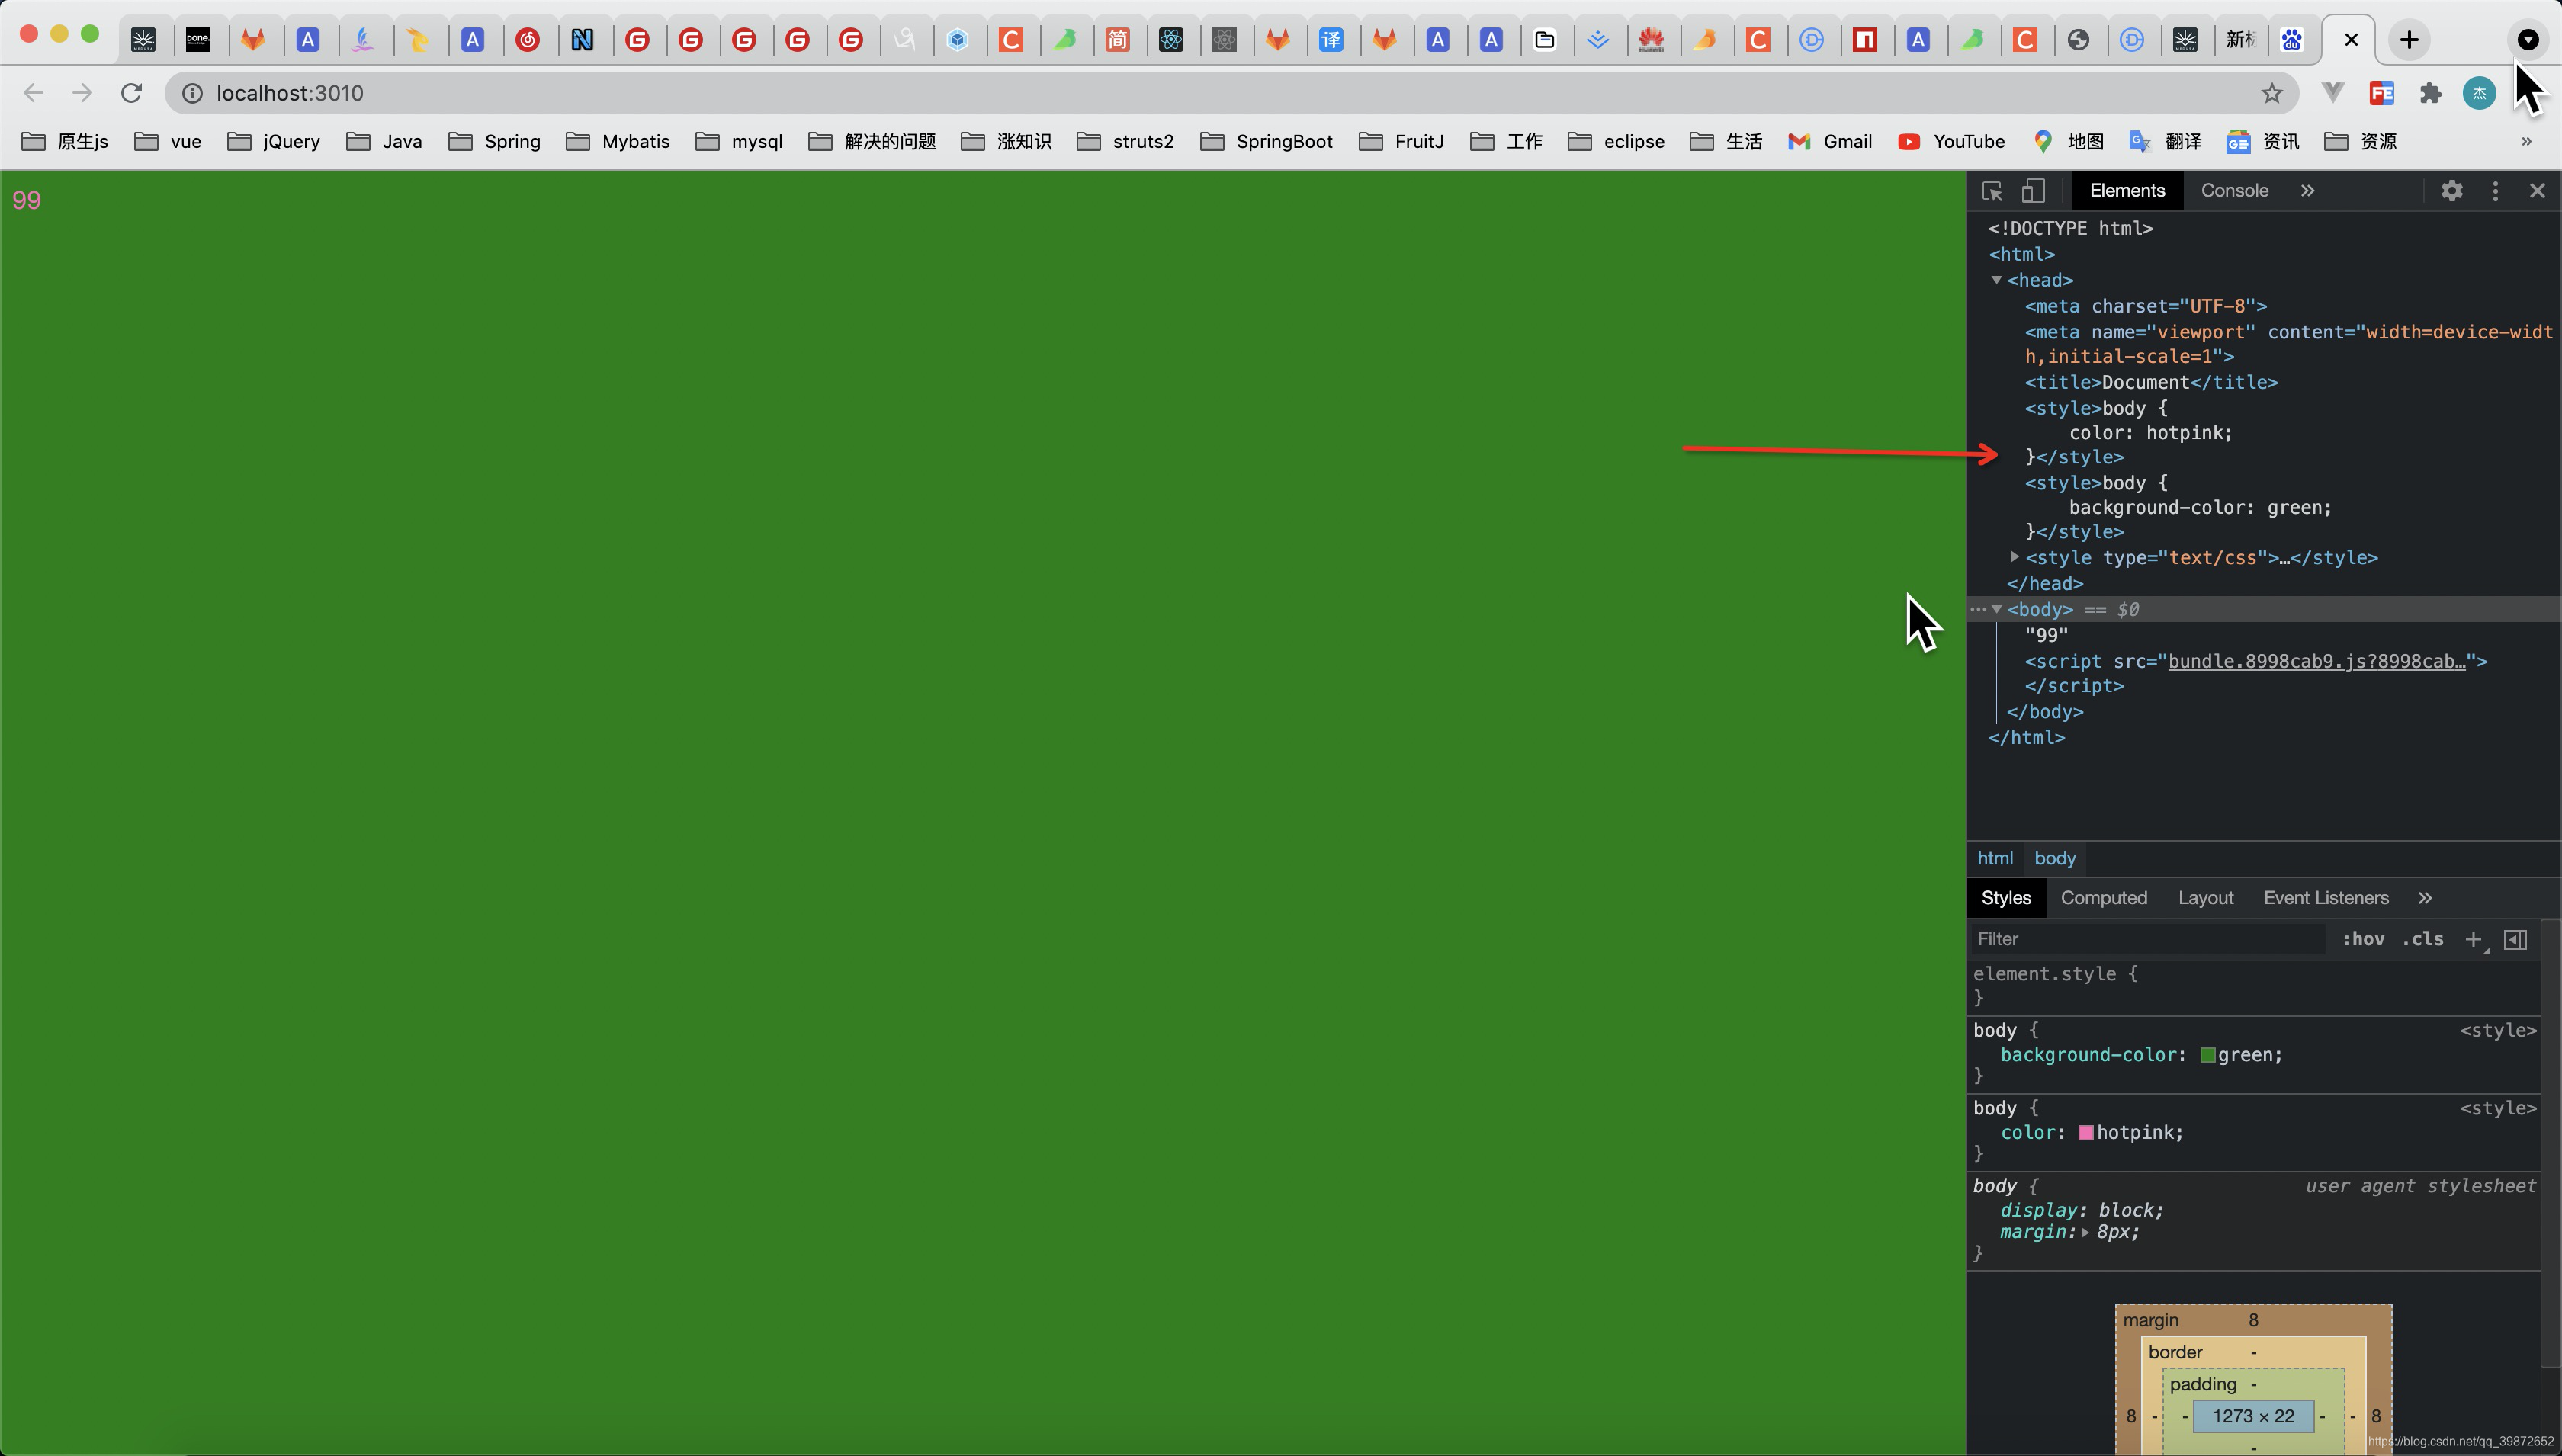
Task: Switch to the first GitLab browser tab
Action: pos(253,40)
